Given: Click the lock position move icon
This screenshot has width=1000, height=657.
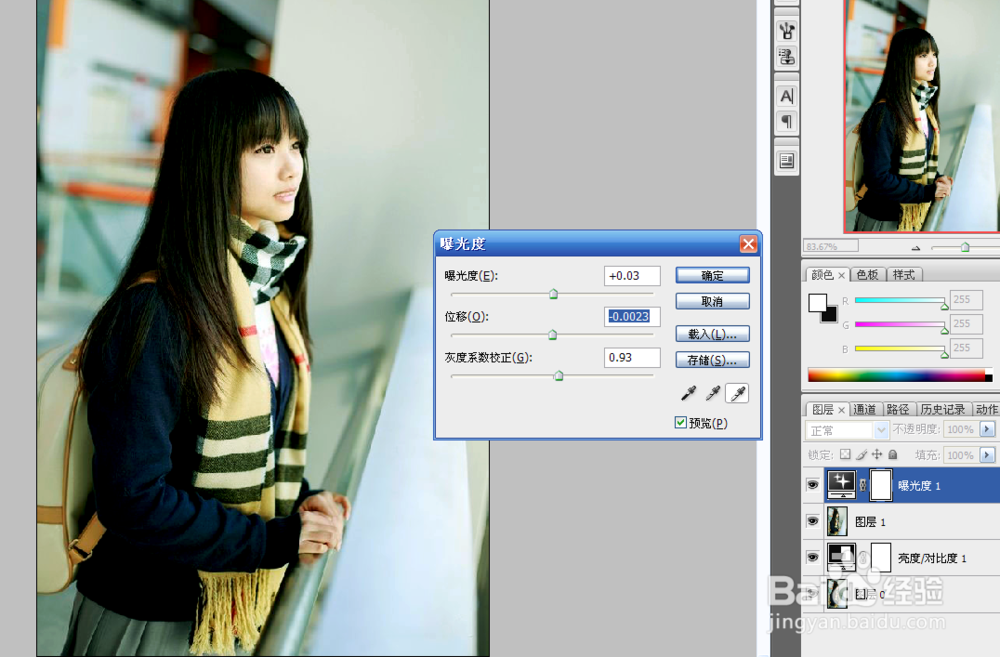Looking at the screenshot, I should pyautogui.click(x=877, y=454).
